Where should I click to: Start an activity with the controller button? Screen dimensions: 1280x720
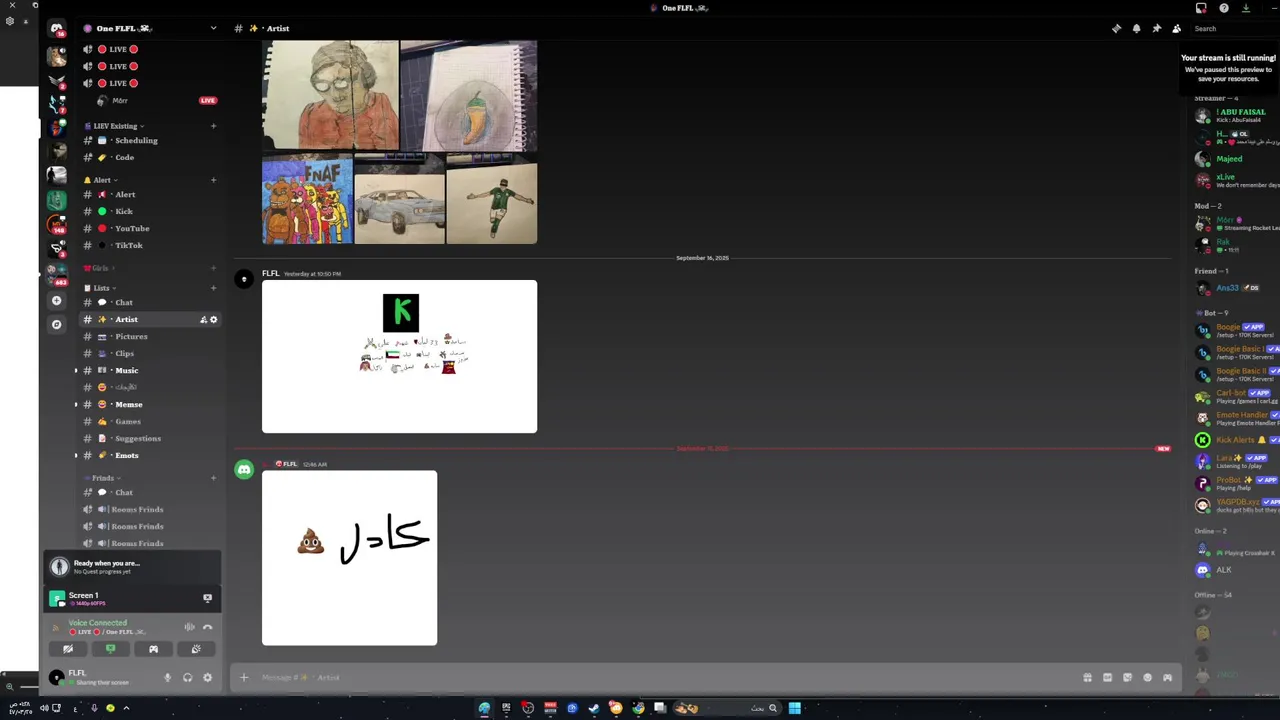(153, 649)
